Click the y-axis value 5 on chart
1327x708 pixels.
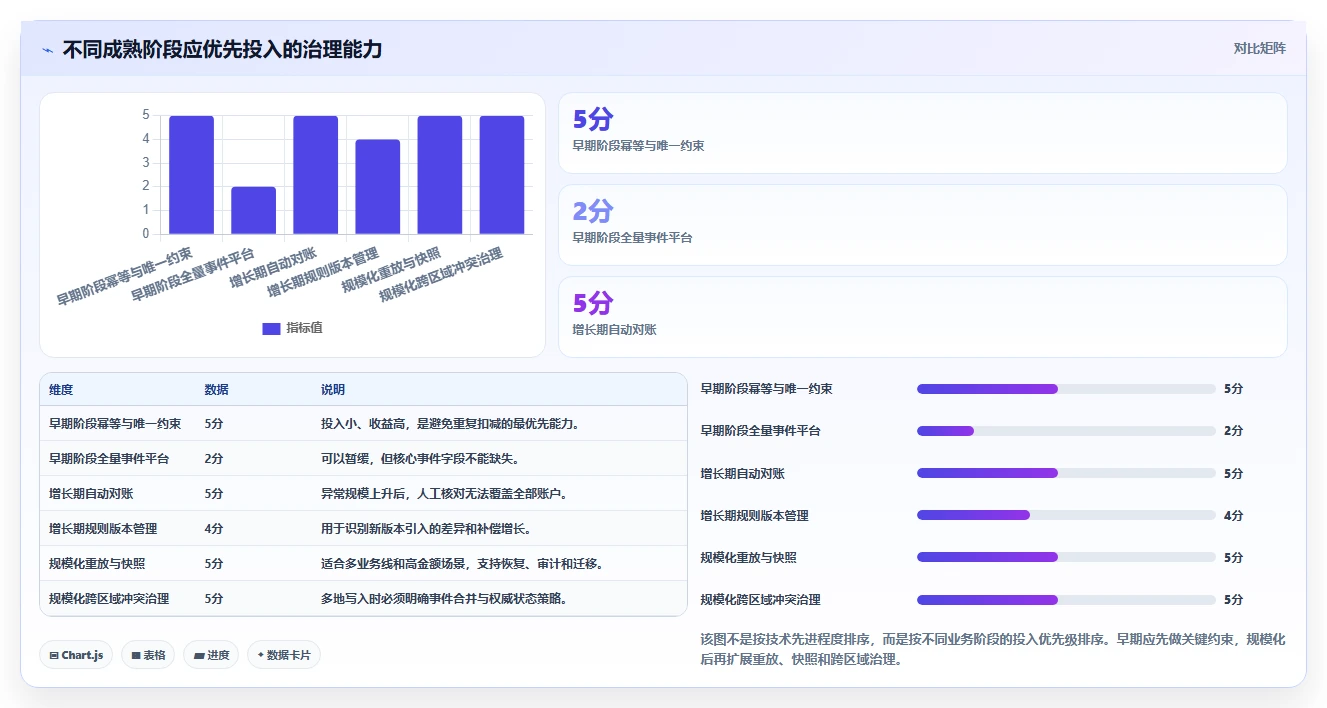[x=146, y=115]
